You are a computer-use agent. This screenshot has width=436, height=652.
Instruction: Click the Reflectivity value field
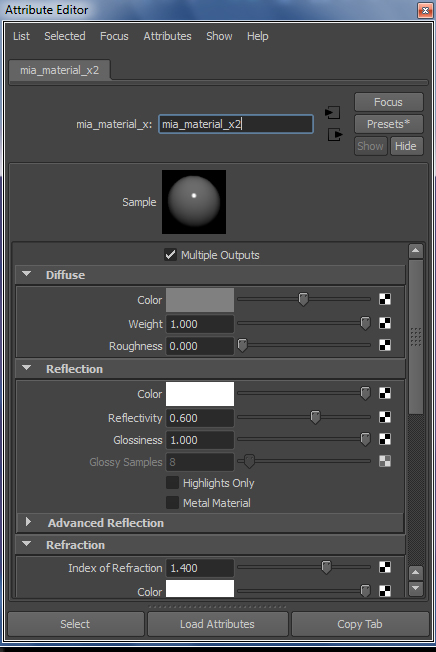point(200,418)
